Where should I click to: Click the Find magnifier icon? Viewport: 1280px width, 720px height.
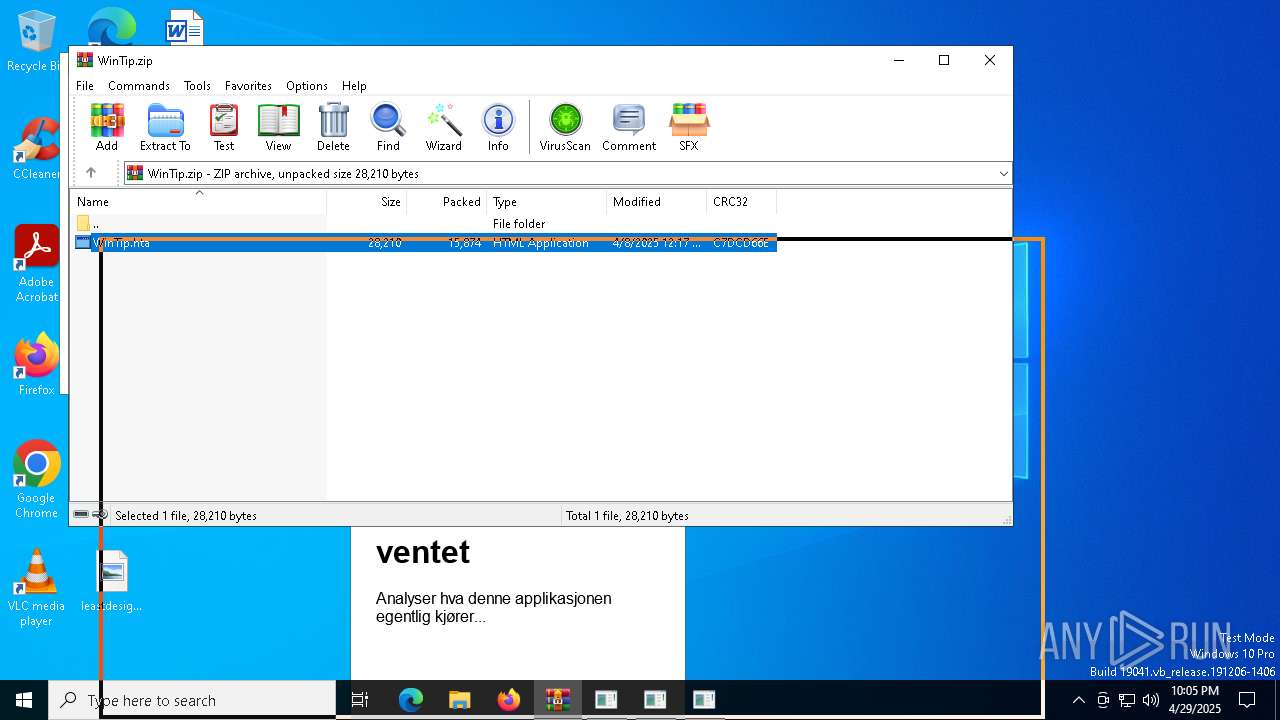point(388,127)
